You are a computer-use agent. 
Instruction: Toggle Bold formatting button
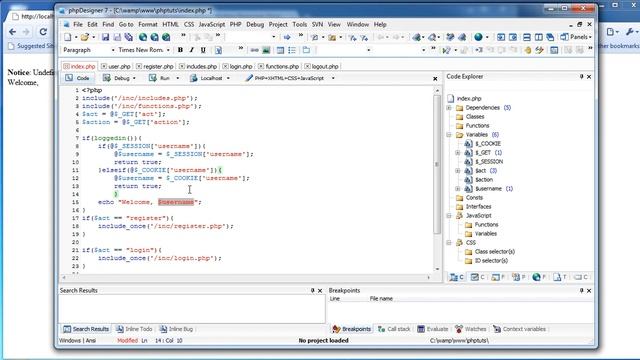[x=180, y=50]
